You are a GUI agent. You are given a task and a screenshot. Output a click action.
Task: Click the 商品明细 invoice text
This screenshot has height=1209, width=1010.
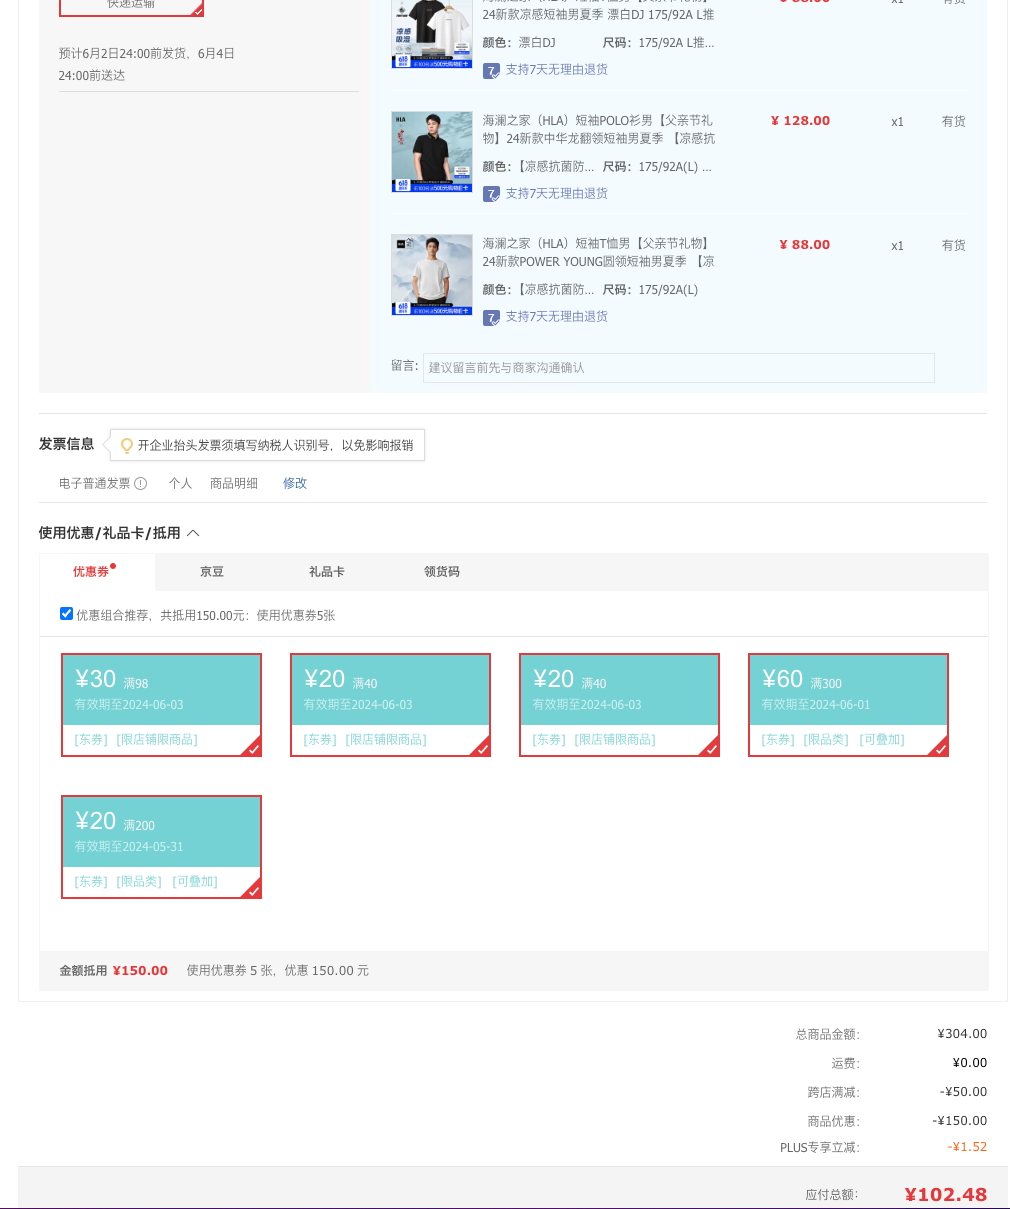[234, 483]
